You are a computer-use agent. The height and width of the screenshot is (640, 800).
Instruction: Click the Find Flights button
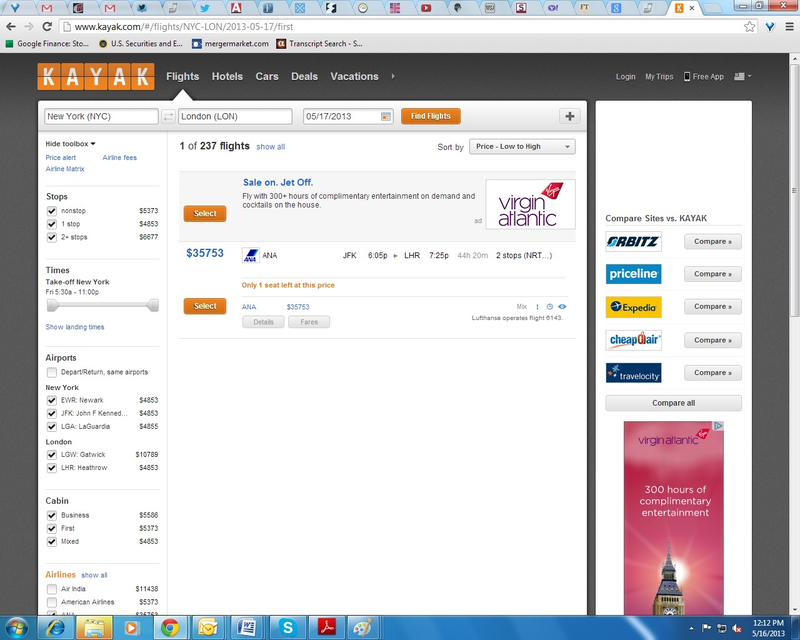tap(431, 116)
